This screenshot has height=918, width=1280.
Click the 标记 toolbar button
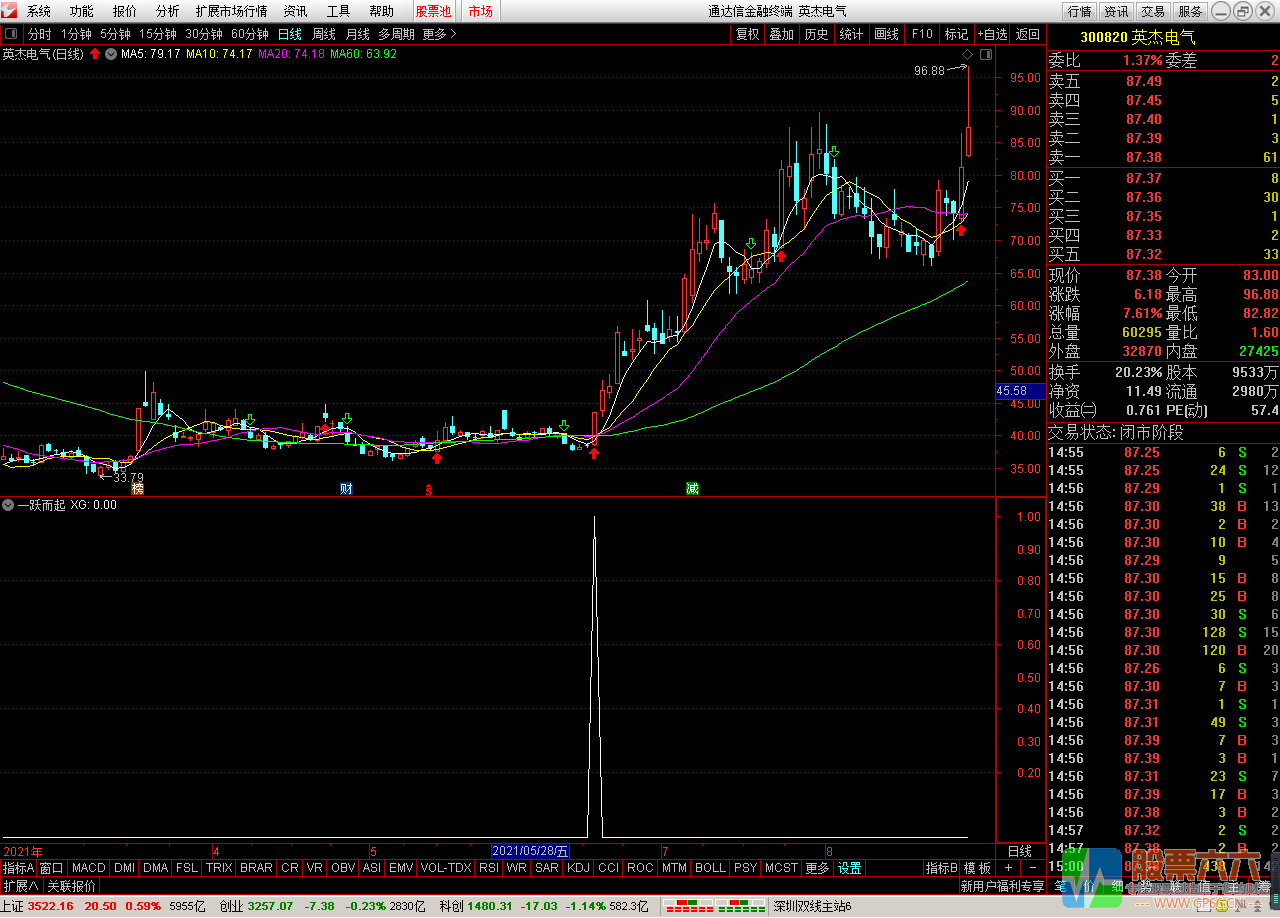(957, 34)
